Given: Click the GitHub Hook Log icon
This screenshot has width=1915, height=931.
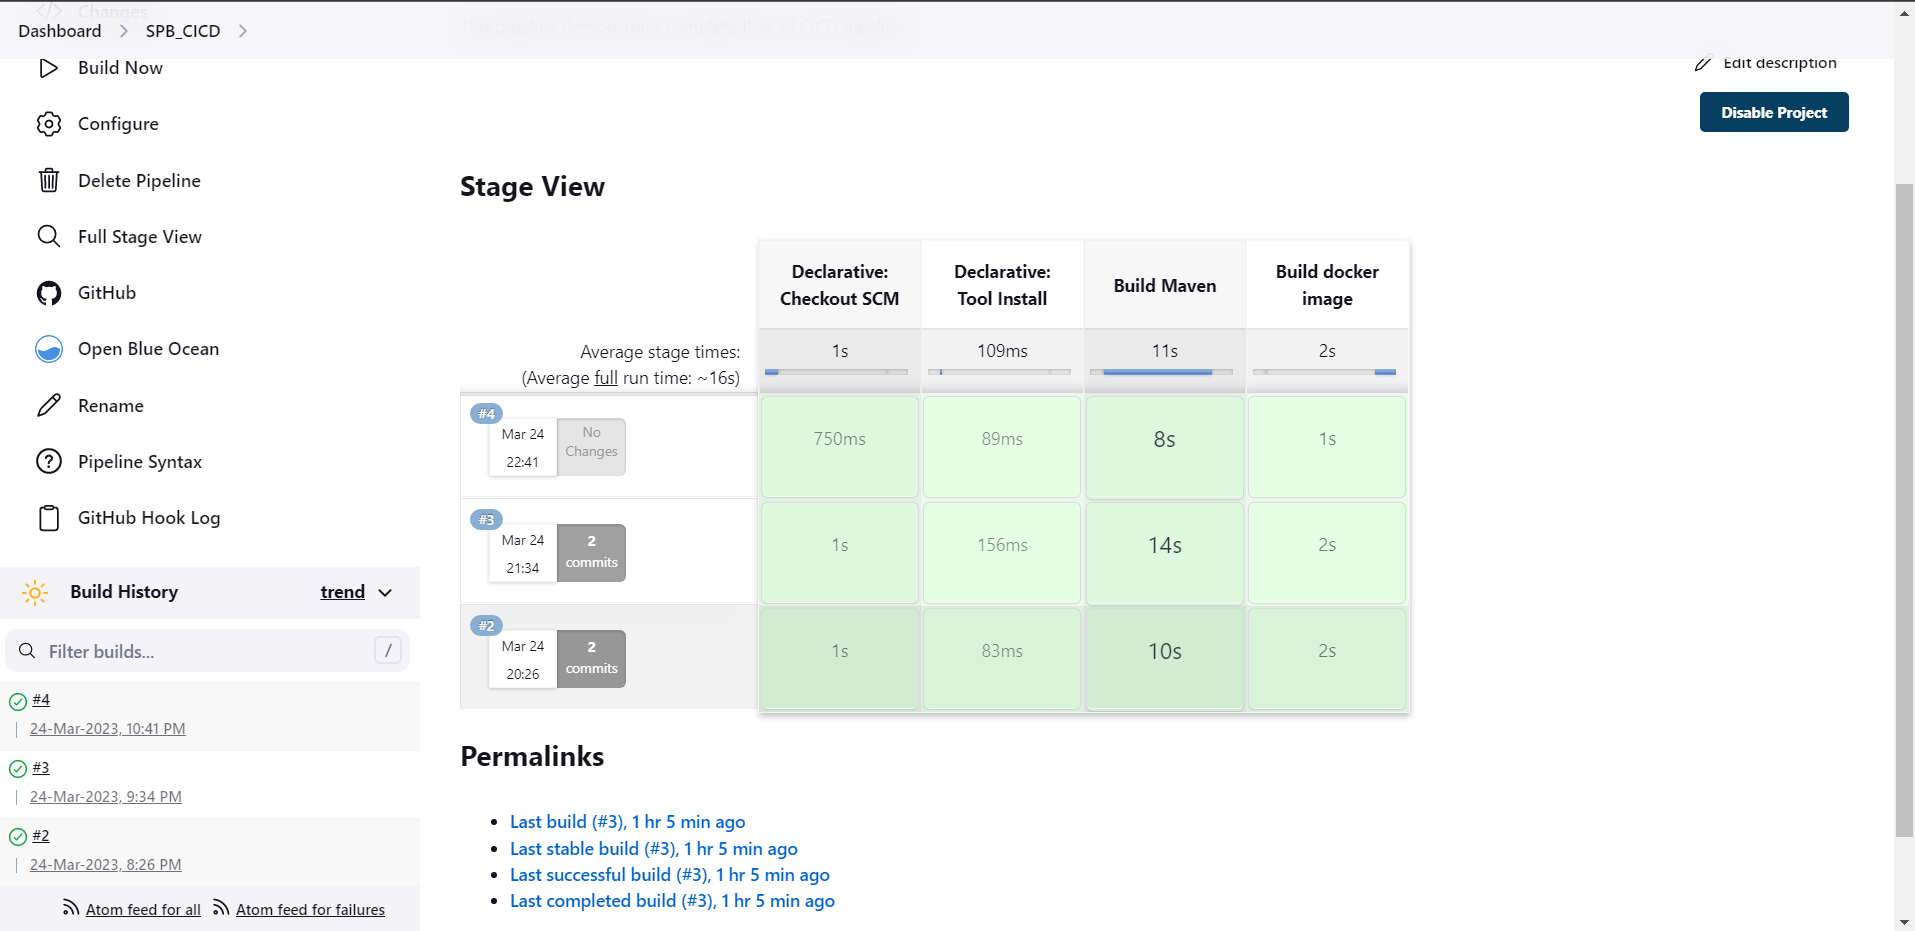Looking at the screenshot, I should (x=48, y=517).
